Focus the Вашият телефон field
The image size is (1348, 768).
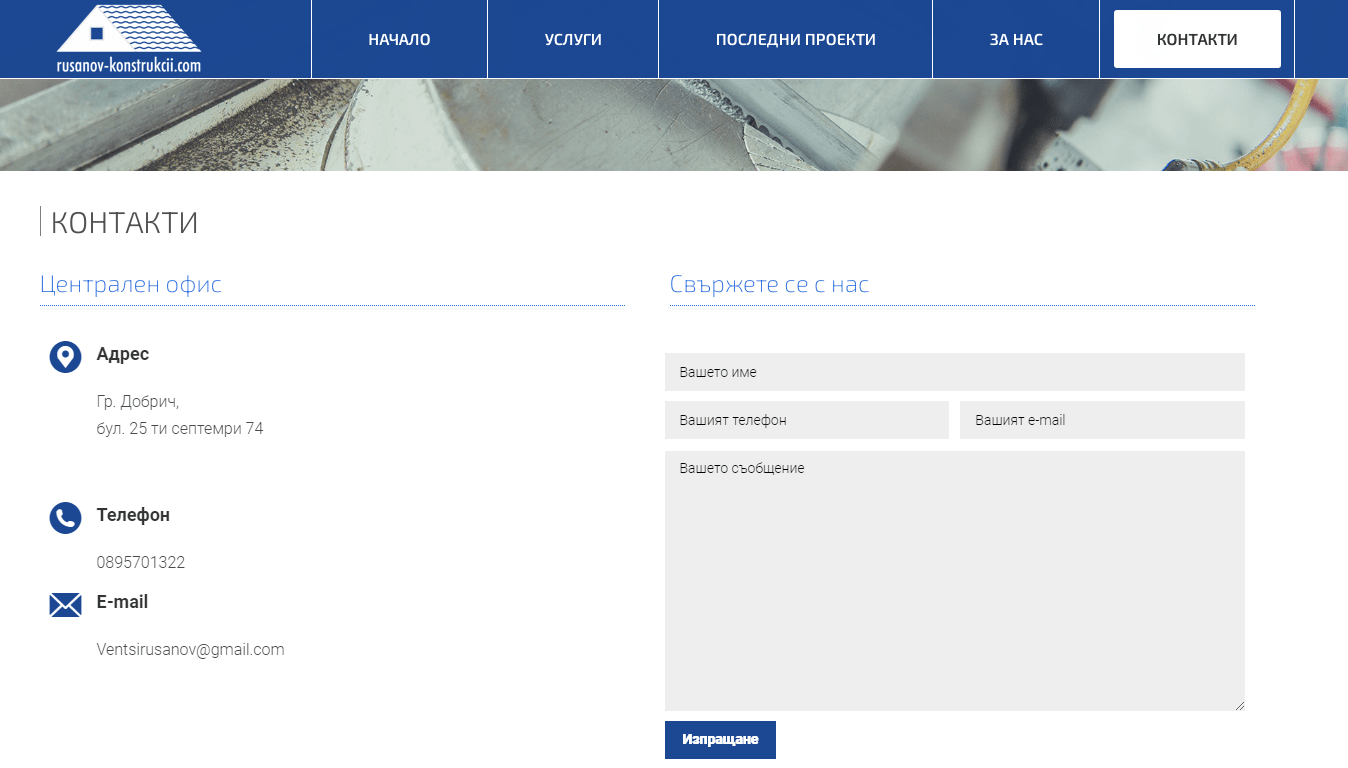pos(806,420)
